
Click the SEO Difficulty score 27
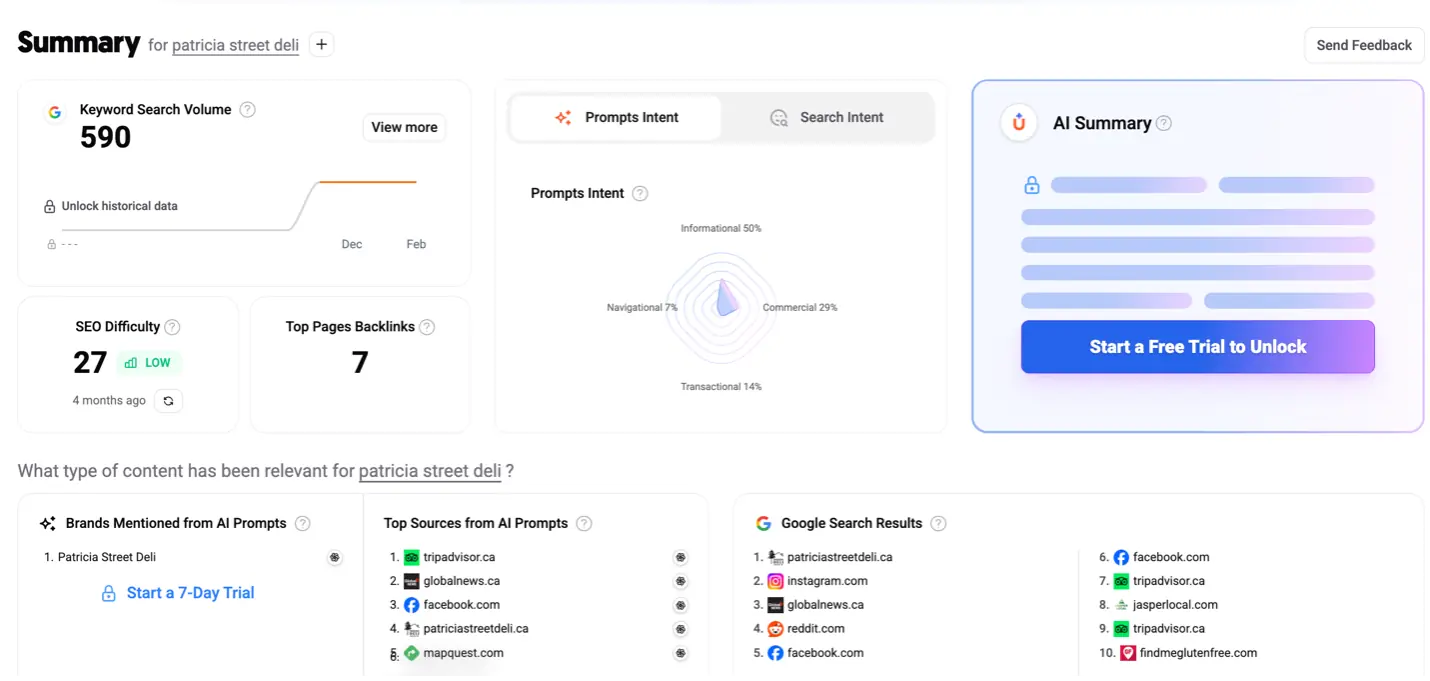pos(90,362)
